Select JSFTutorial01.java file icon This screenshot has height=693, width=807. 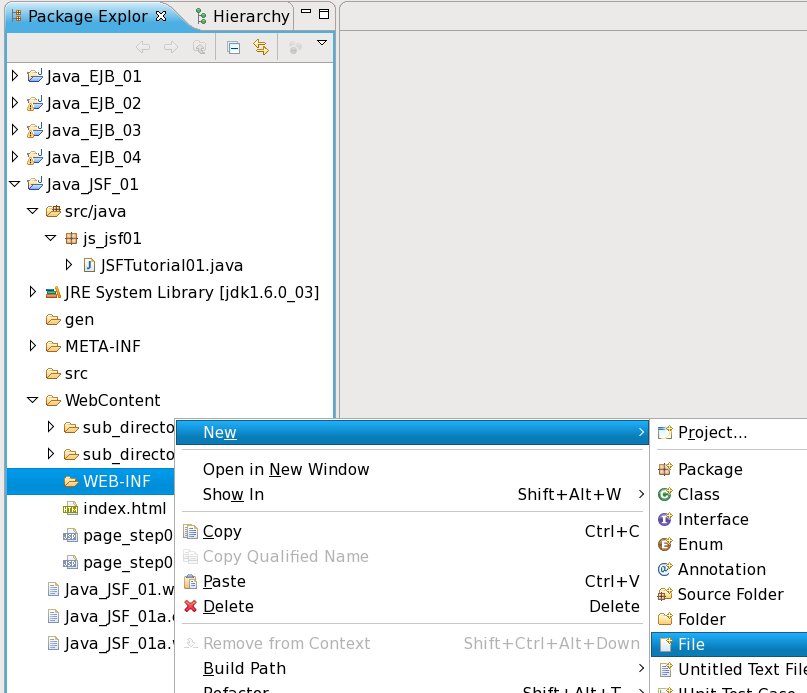(89, 265)
